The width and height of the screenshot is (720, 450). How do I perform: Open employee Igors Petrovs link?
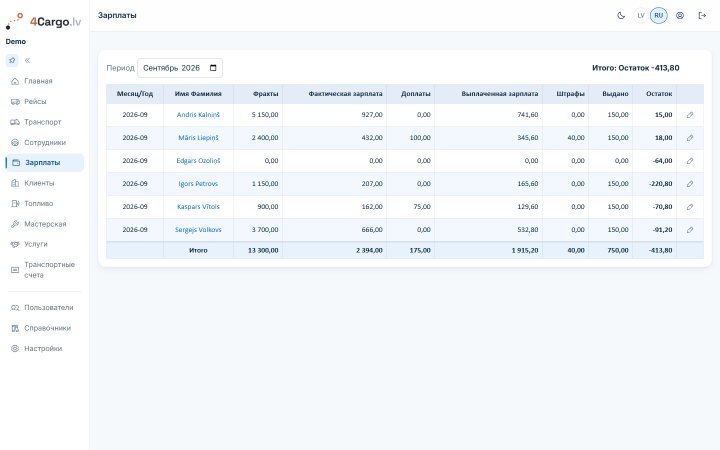coord(198,184)
